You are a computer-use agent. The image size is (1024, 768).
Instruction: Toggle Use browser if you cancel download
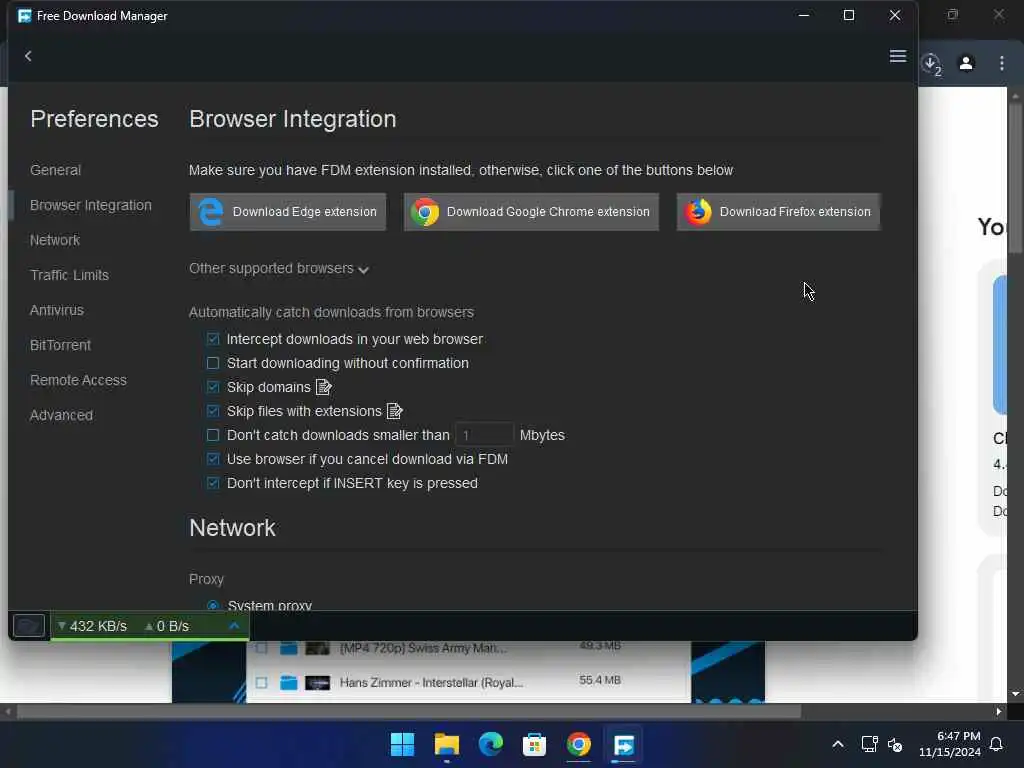213,459
